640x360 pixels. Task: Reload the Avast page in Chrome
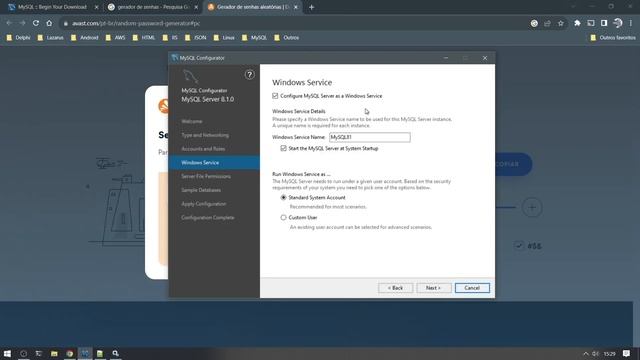tap(36, 23)
